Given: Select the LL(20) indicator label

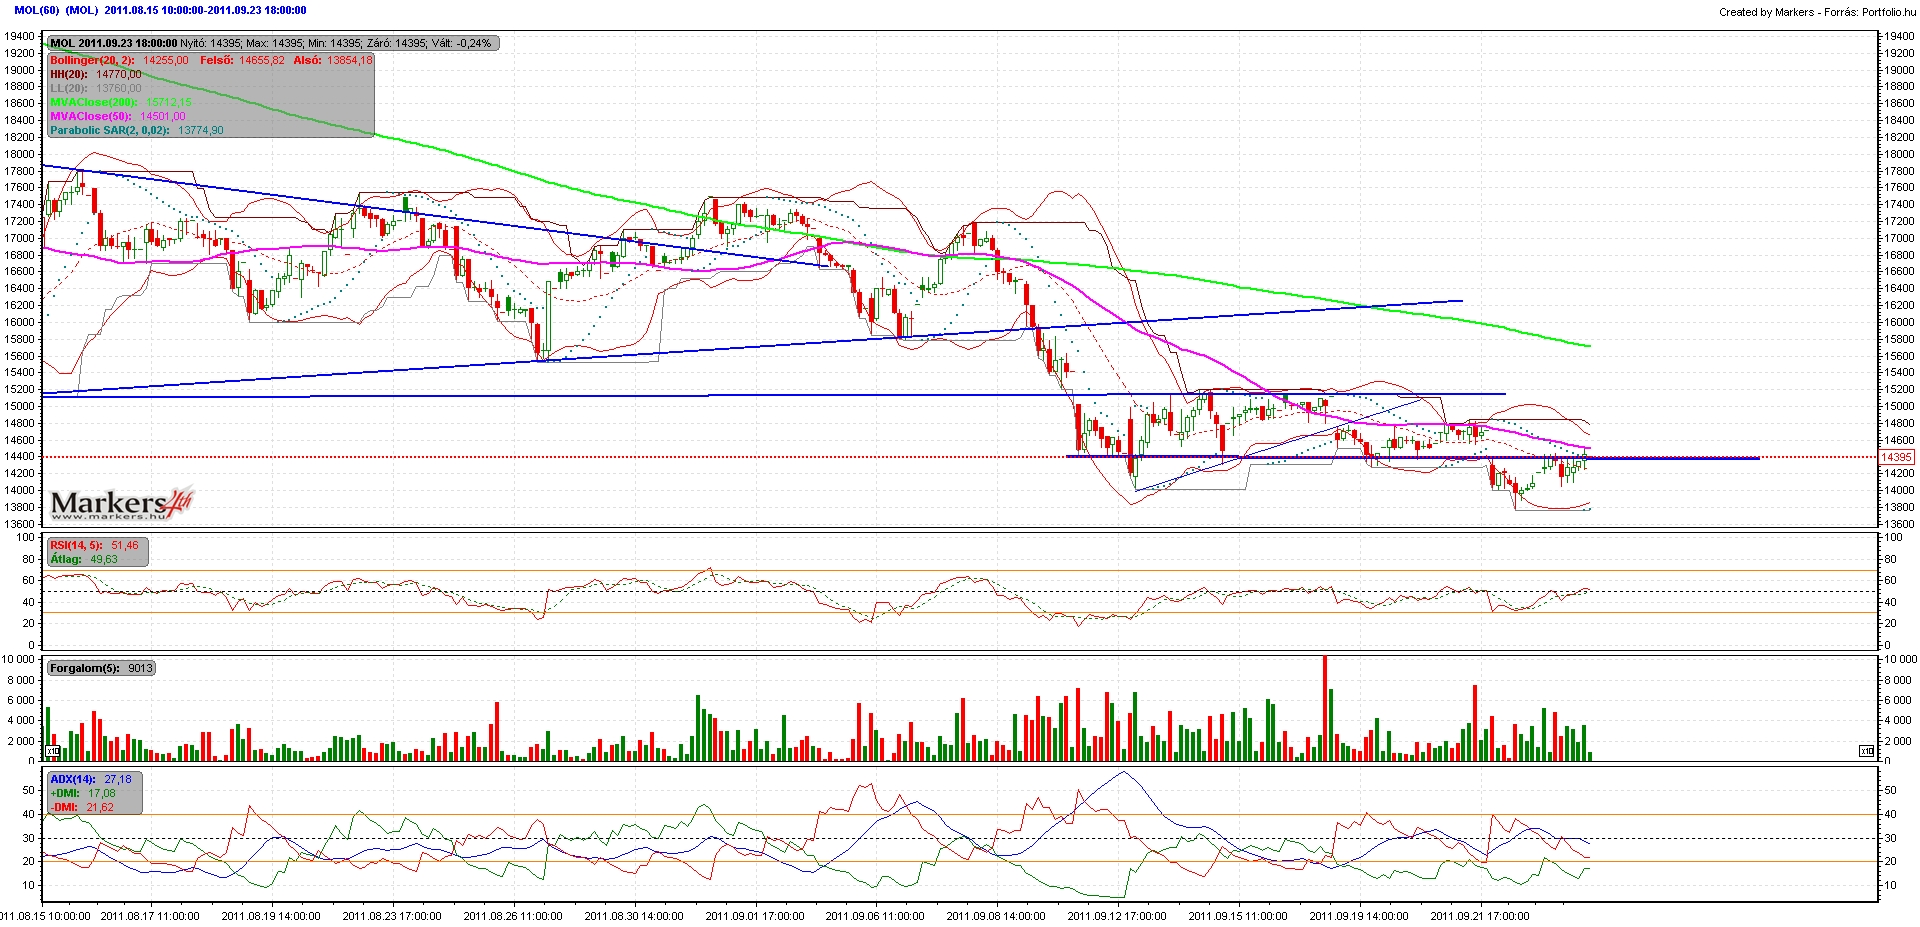Looking at the screenshot, I should coord(69,88).
